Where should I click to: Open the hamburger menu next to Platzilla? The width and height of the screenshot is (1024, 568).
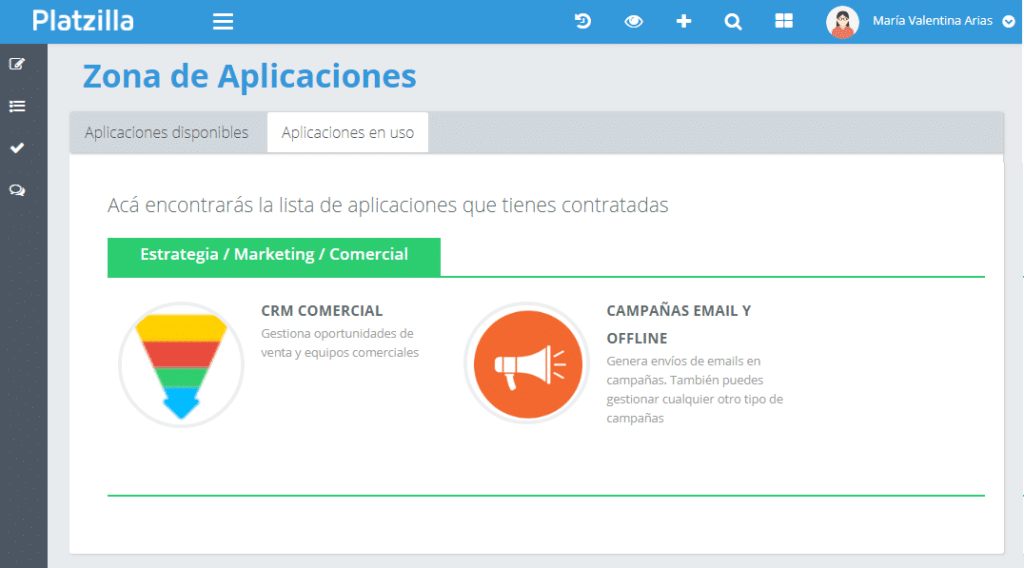[223, 21]
